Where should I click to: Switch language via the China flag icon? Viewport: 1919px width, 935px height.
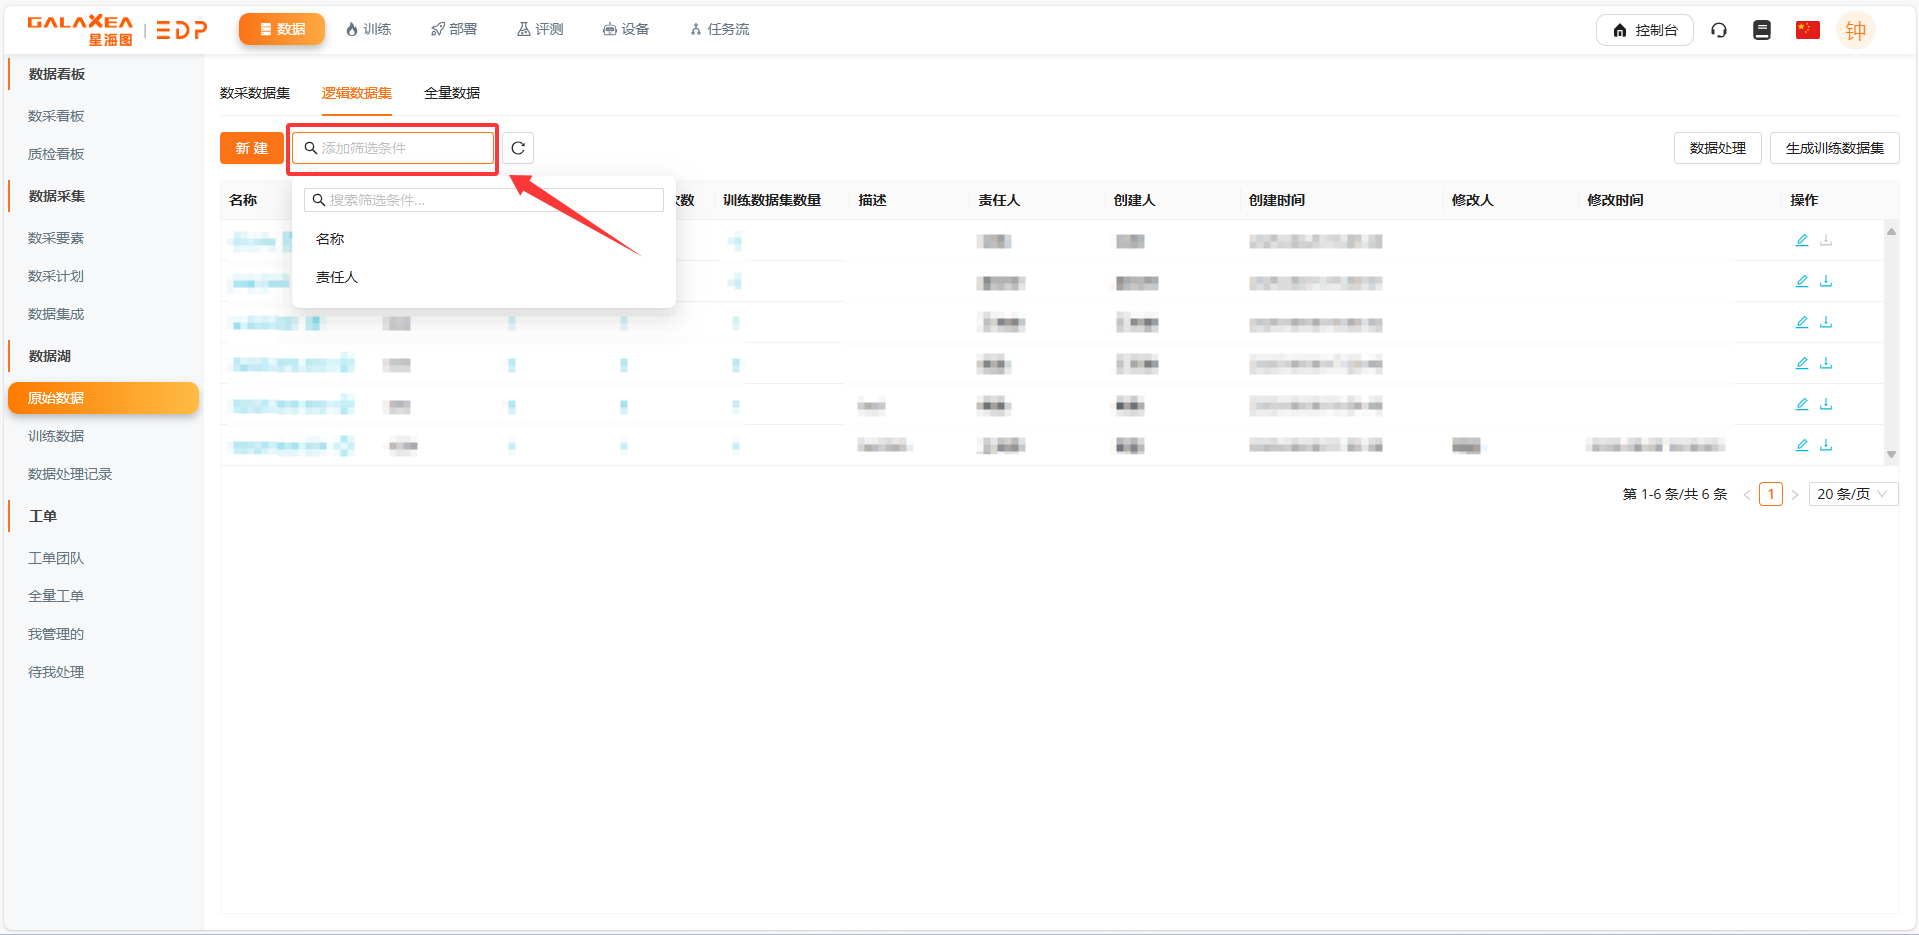(x=1807, y=30)
